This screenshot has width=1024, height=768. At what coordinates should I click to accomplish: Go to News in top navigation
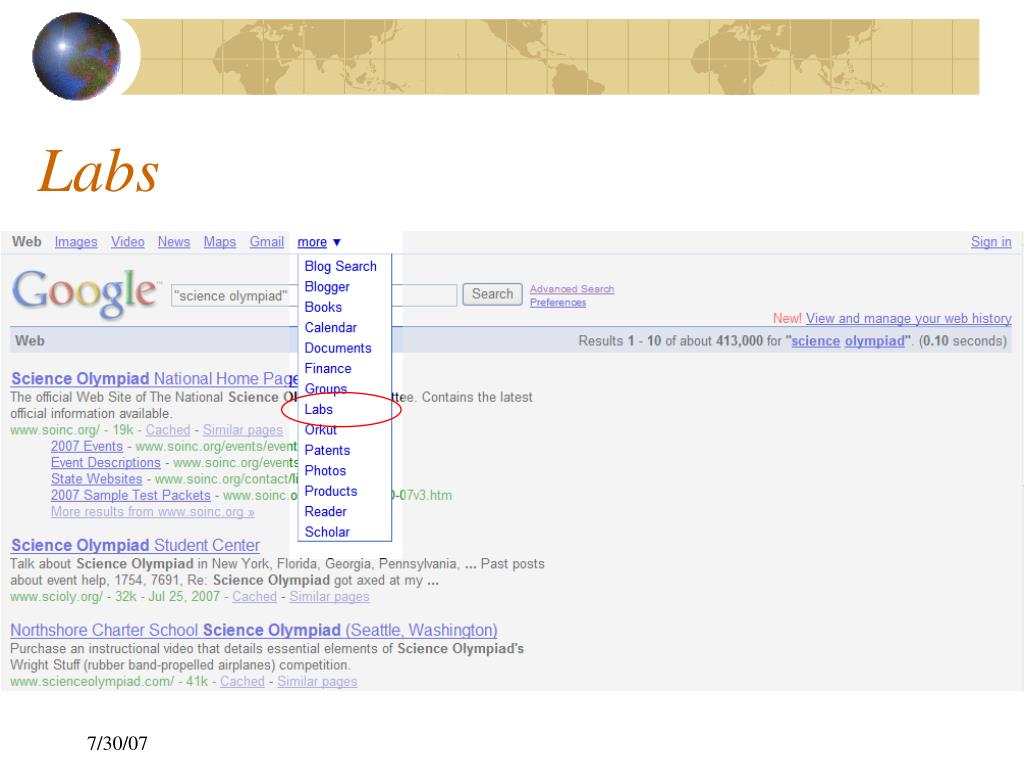click(x=174, y=242)
